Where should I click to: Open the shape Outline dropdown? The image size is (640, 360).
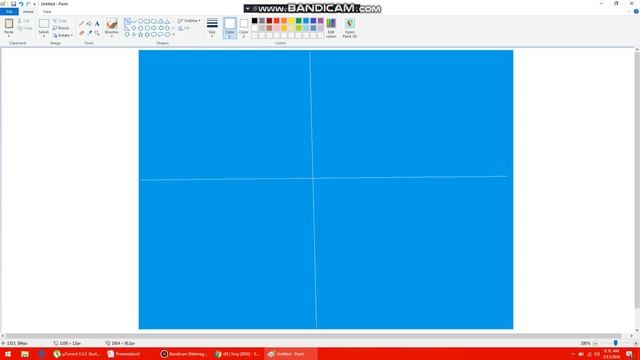click(x=189, y=21)
